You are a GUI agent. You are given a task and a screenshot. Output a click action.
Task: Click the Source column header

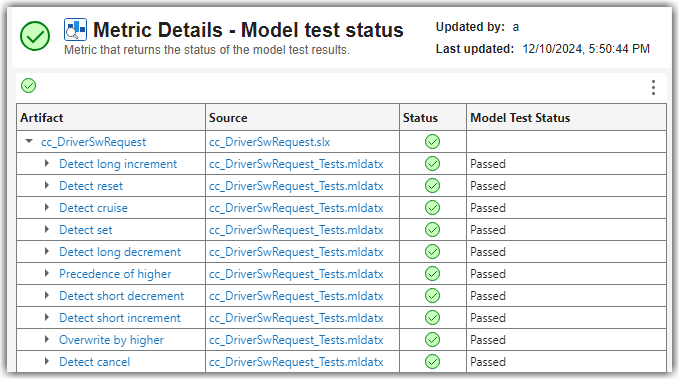(x=302, y=117)
